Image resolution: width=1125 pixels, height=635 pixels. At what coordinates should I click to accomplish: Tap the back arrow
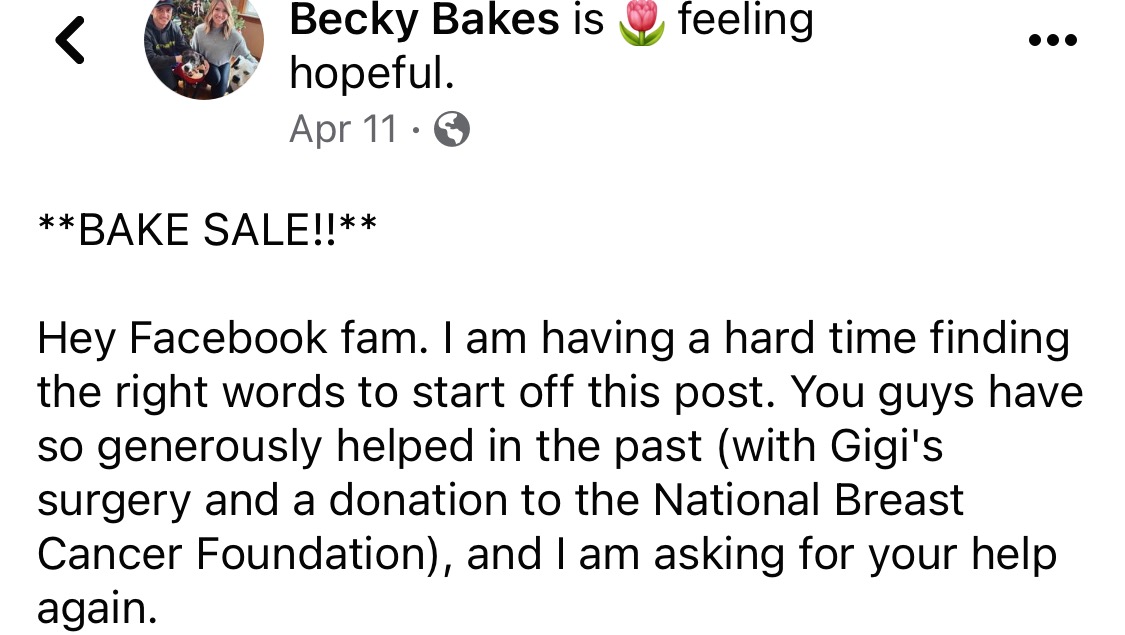click(x=71, y=42)
